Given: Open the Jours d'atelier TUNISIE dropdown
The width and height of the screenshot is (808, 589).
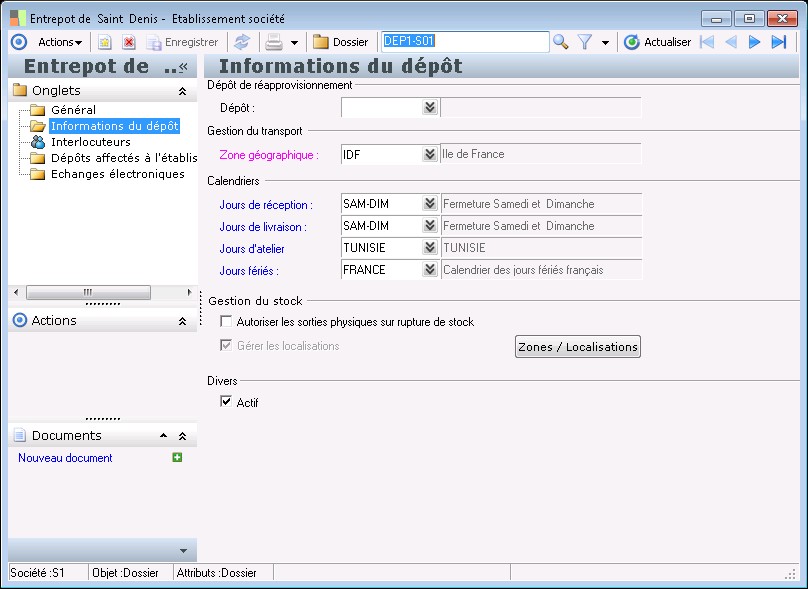Looking at the screenshot, I should click(430, 248).
